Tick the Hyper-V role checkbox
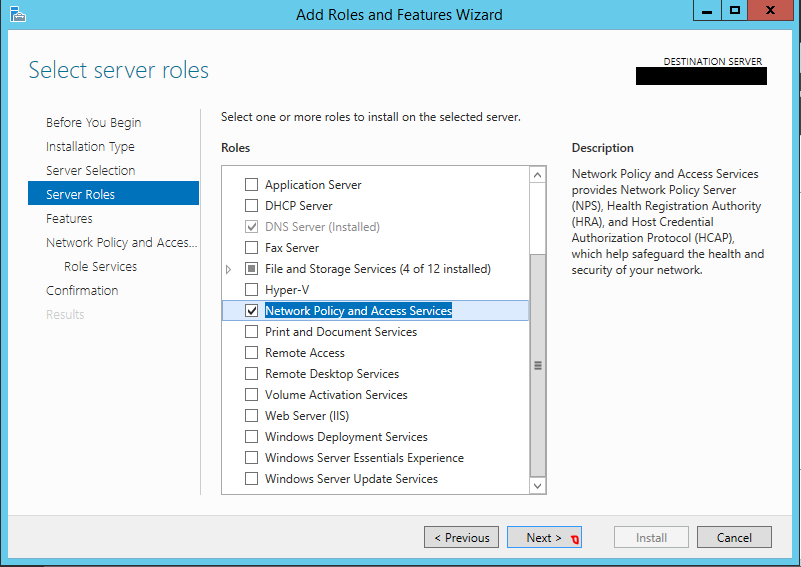Image resolution: width=801 pixels, height=567 pixels. click(x=251, y=290)
